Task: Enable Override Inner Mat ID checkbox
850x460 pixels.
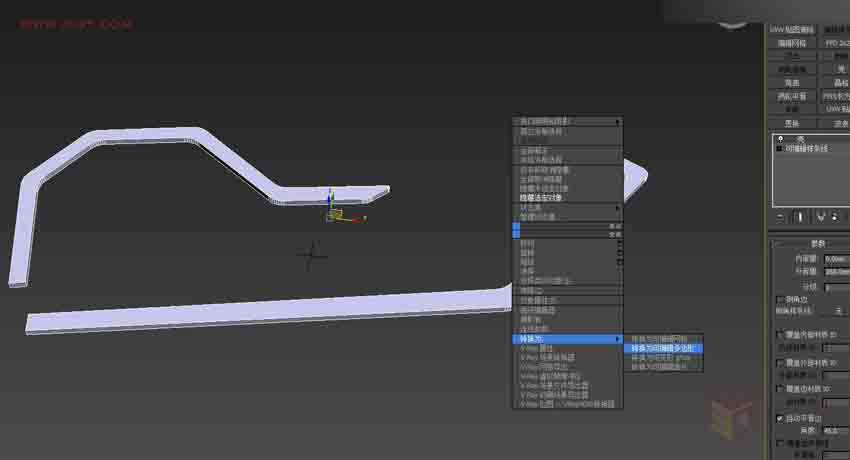Action: [780, 335]
